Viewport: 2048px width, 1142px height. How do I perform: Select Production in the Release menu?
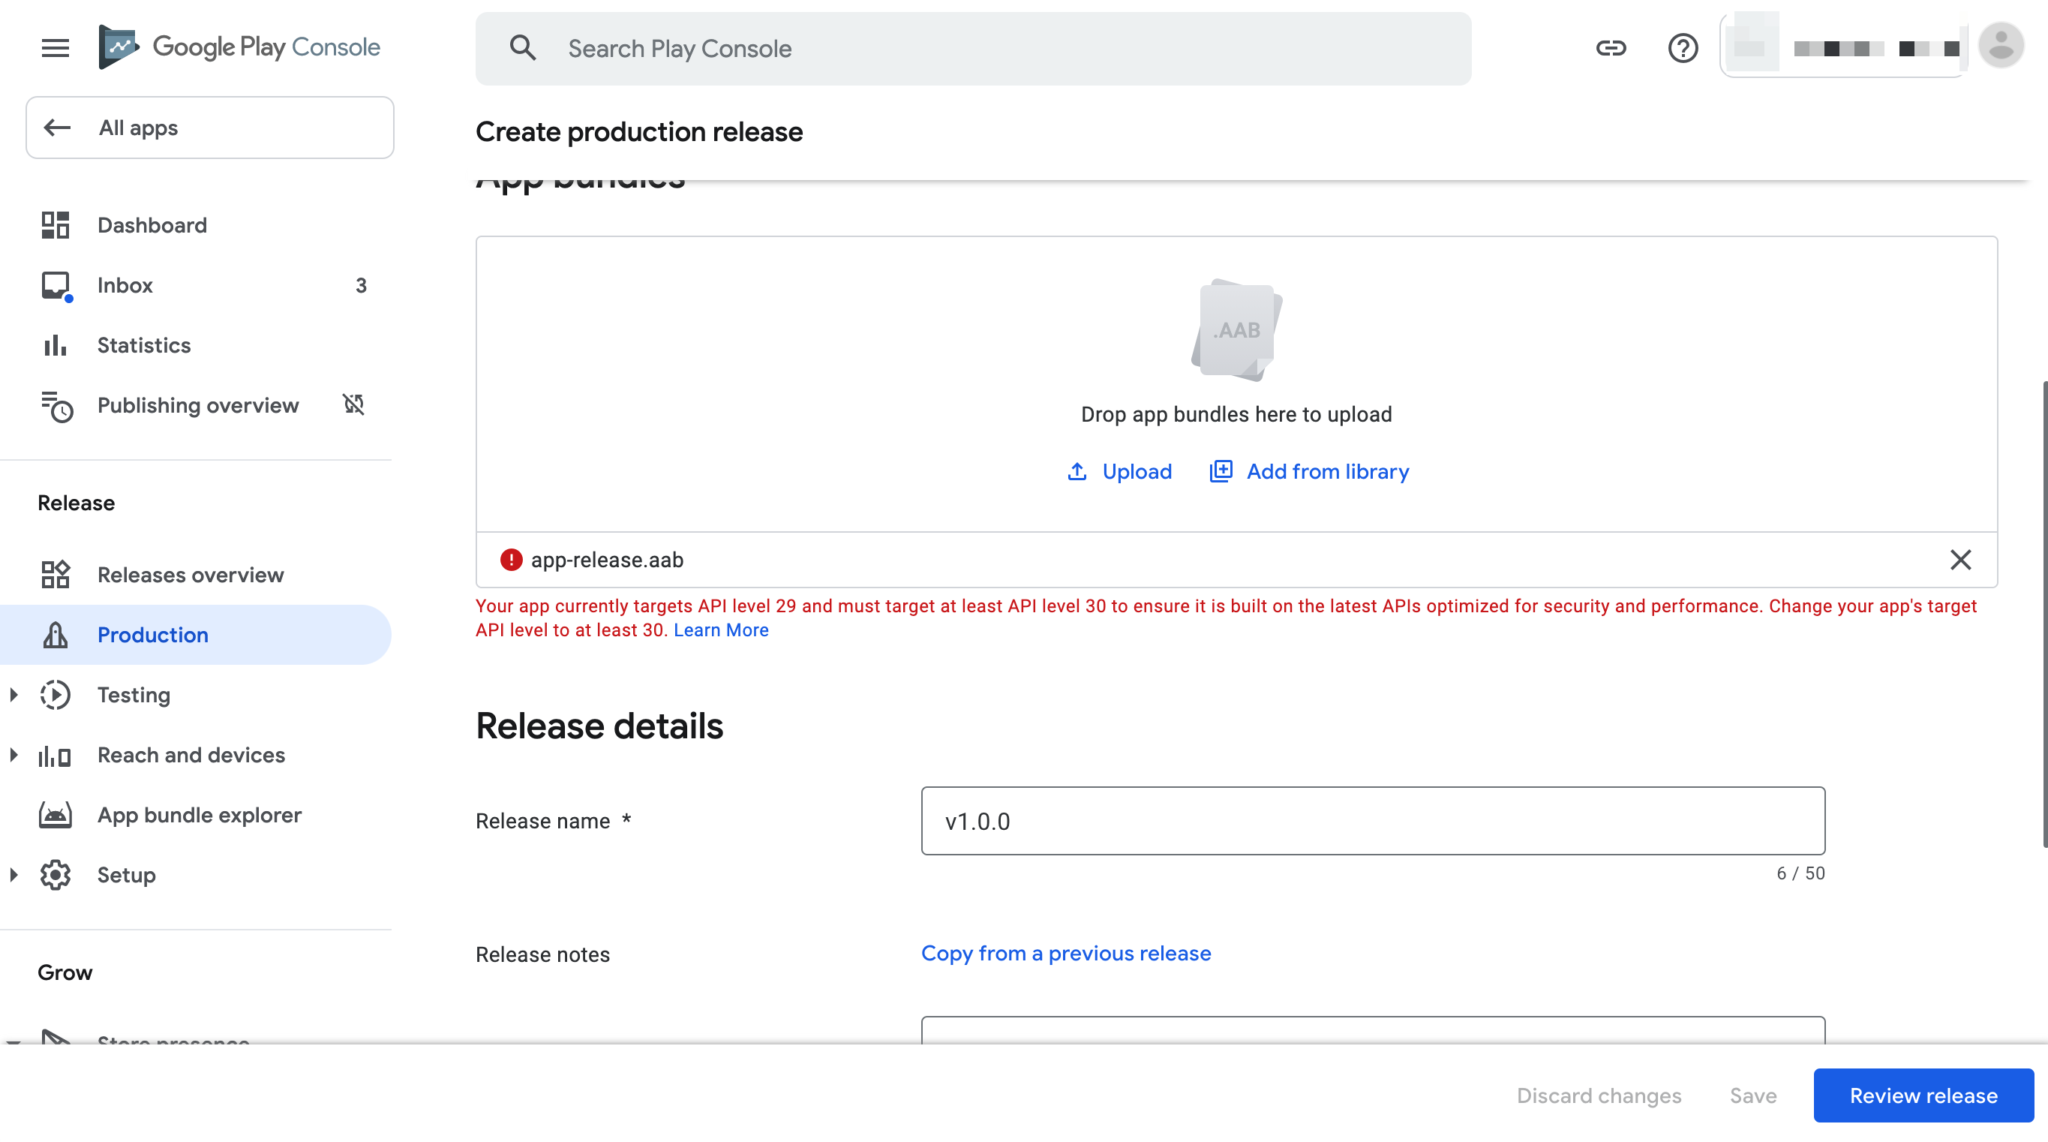(152, 634)
